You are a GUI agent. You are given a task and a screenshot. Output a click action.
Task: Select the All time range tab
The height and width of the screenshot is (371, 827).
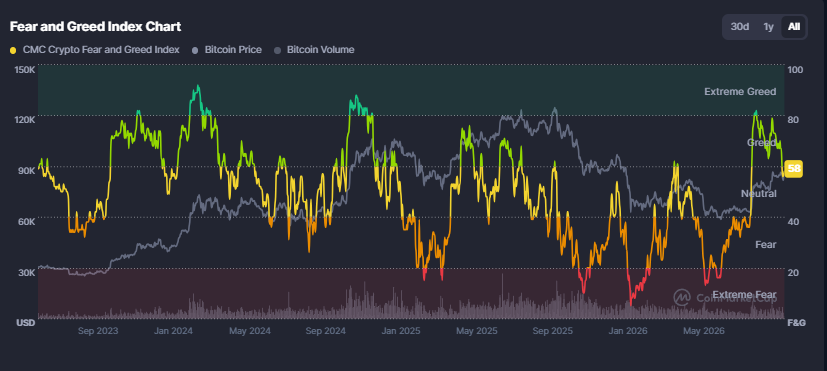(794, 27)
